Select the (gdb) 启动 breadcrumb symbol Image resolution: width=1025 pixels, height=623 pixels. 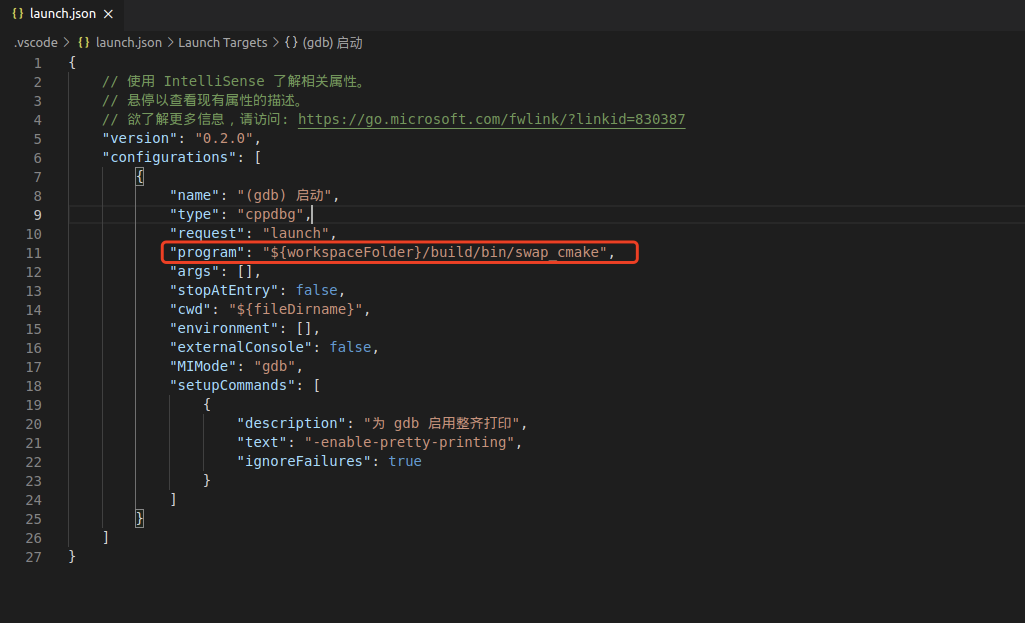(x=334, y=42)
